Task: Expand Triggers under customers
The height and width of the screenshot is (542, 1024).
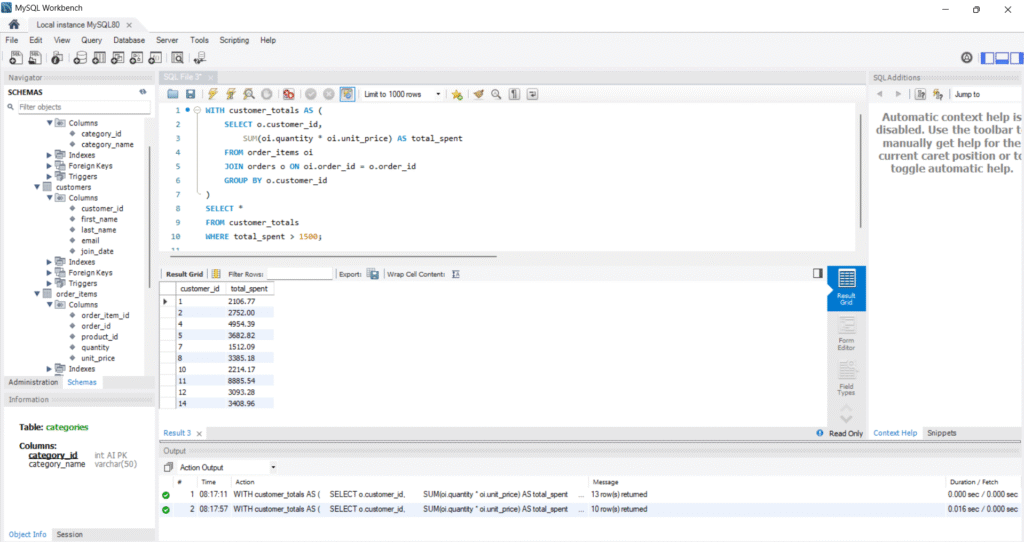Action: click(x=49, y=283)
